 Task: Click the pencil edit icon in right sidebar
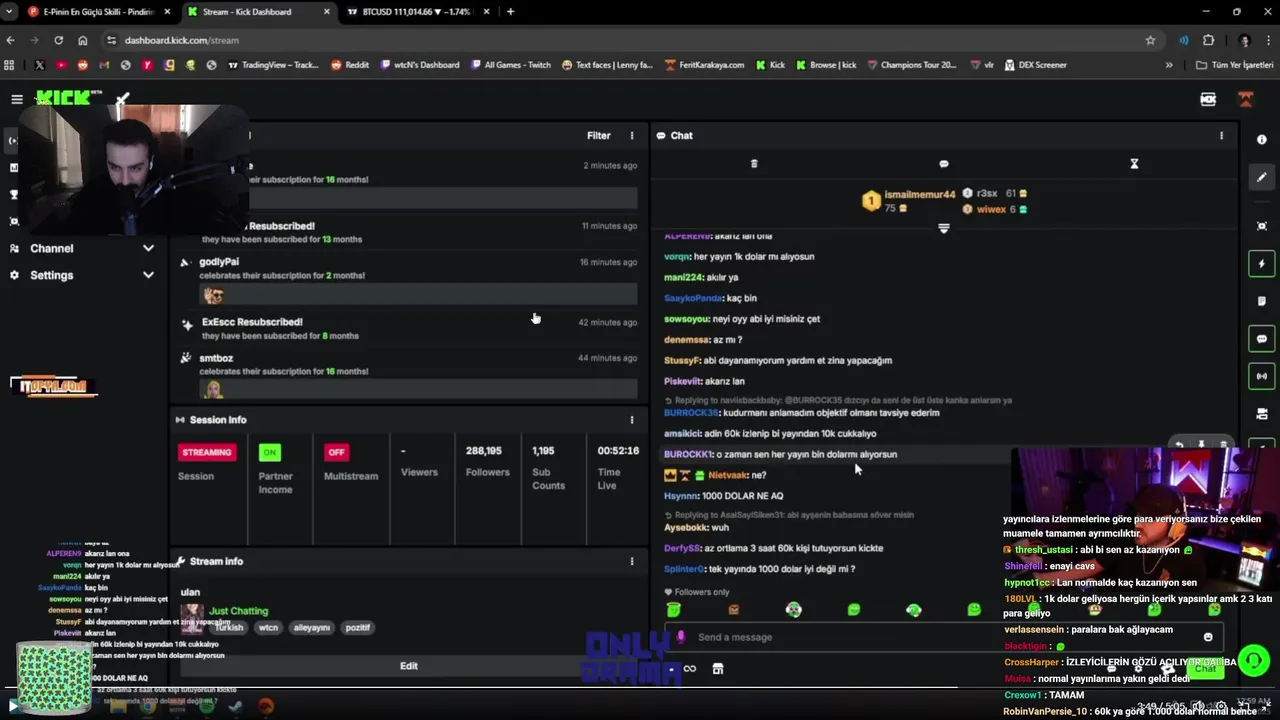[x=1262, y=177]
